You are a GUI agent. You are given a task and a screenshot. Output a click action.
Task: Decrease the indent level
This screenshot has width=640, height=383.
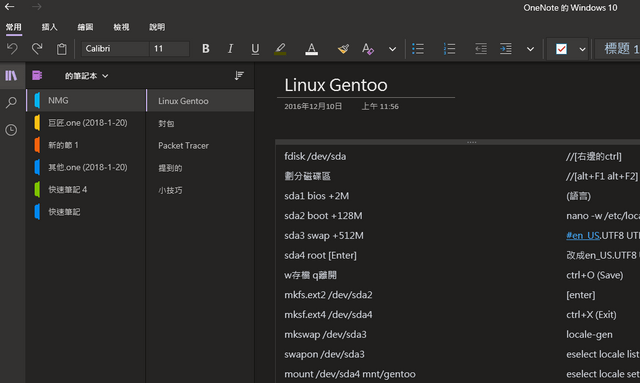point(481,49)
